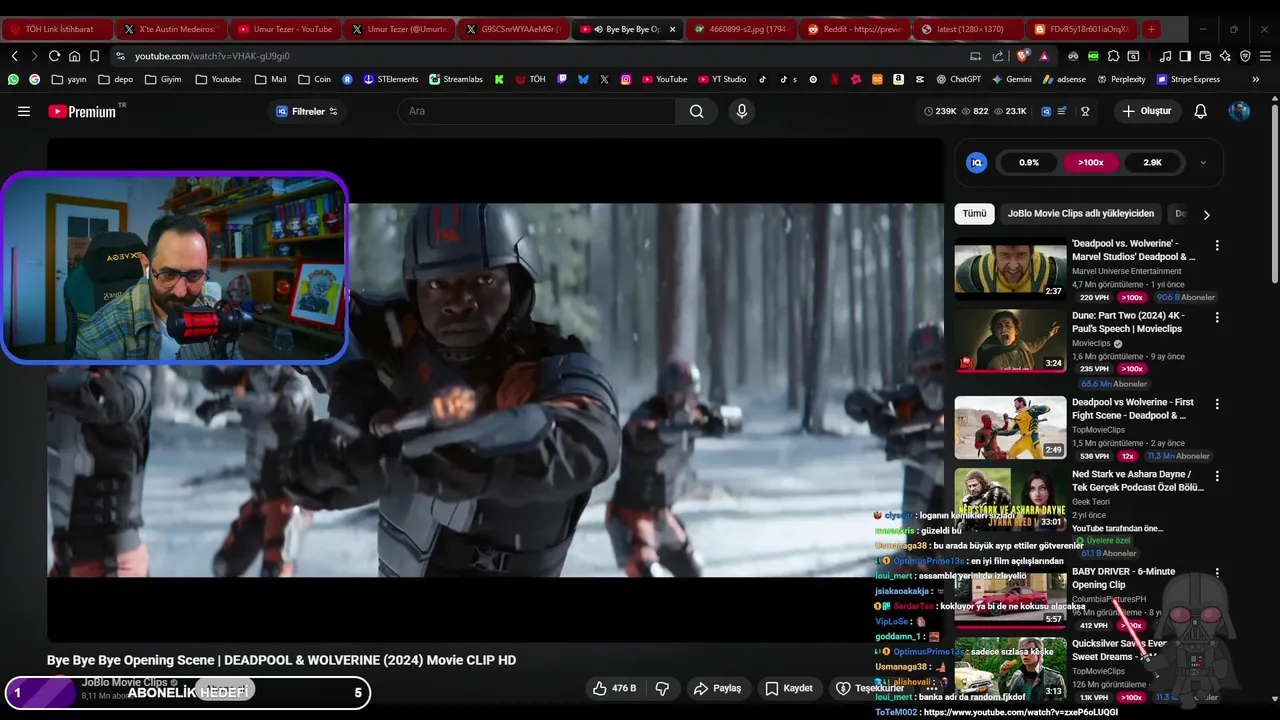Viewport: 1280px width, 720px height.
Task: Open the Brave Wallet icon
Action: (1205, 56)
